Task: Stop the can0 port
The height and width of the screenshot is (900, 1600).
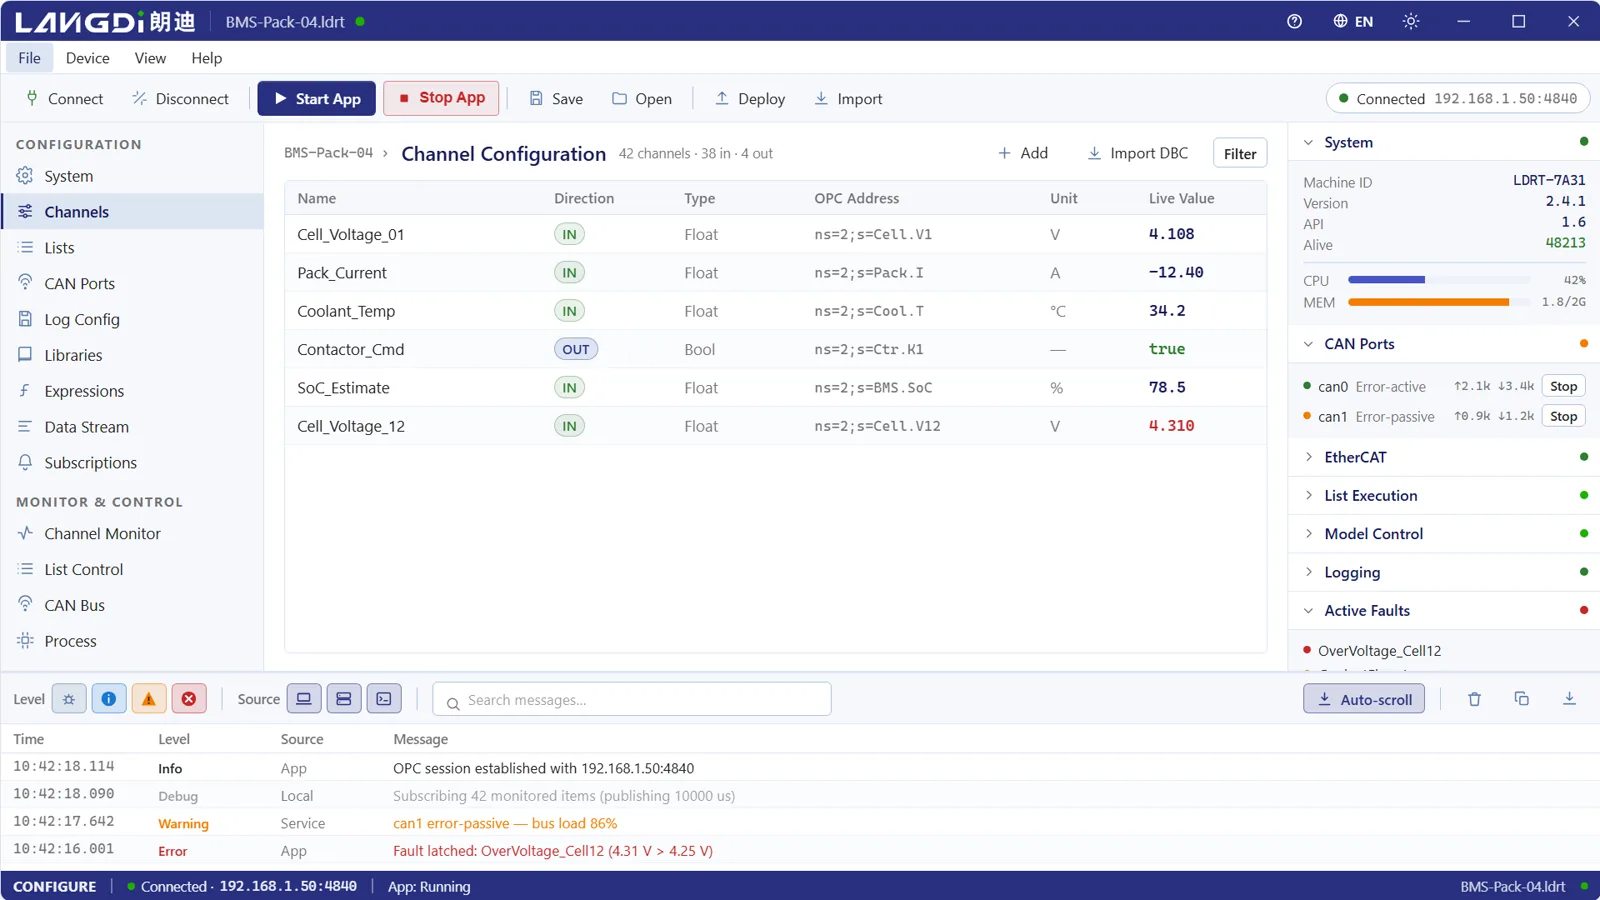Action: [1563, 386]
